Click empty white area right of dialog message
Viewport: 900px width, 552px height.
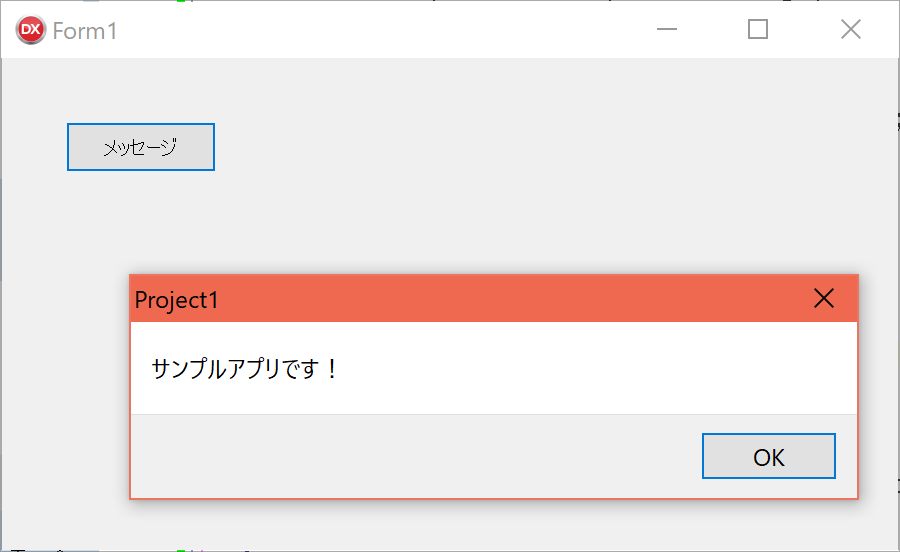(597, 368)
